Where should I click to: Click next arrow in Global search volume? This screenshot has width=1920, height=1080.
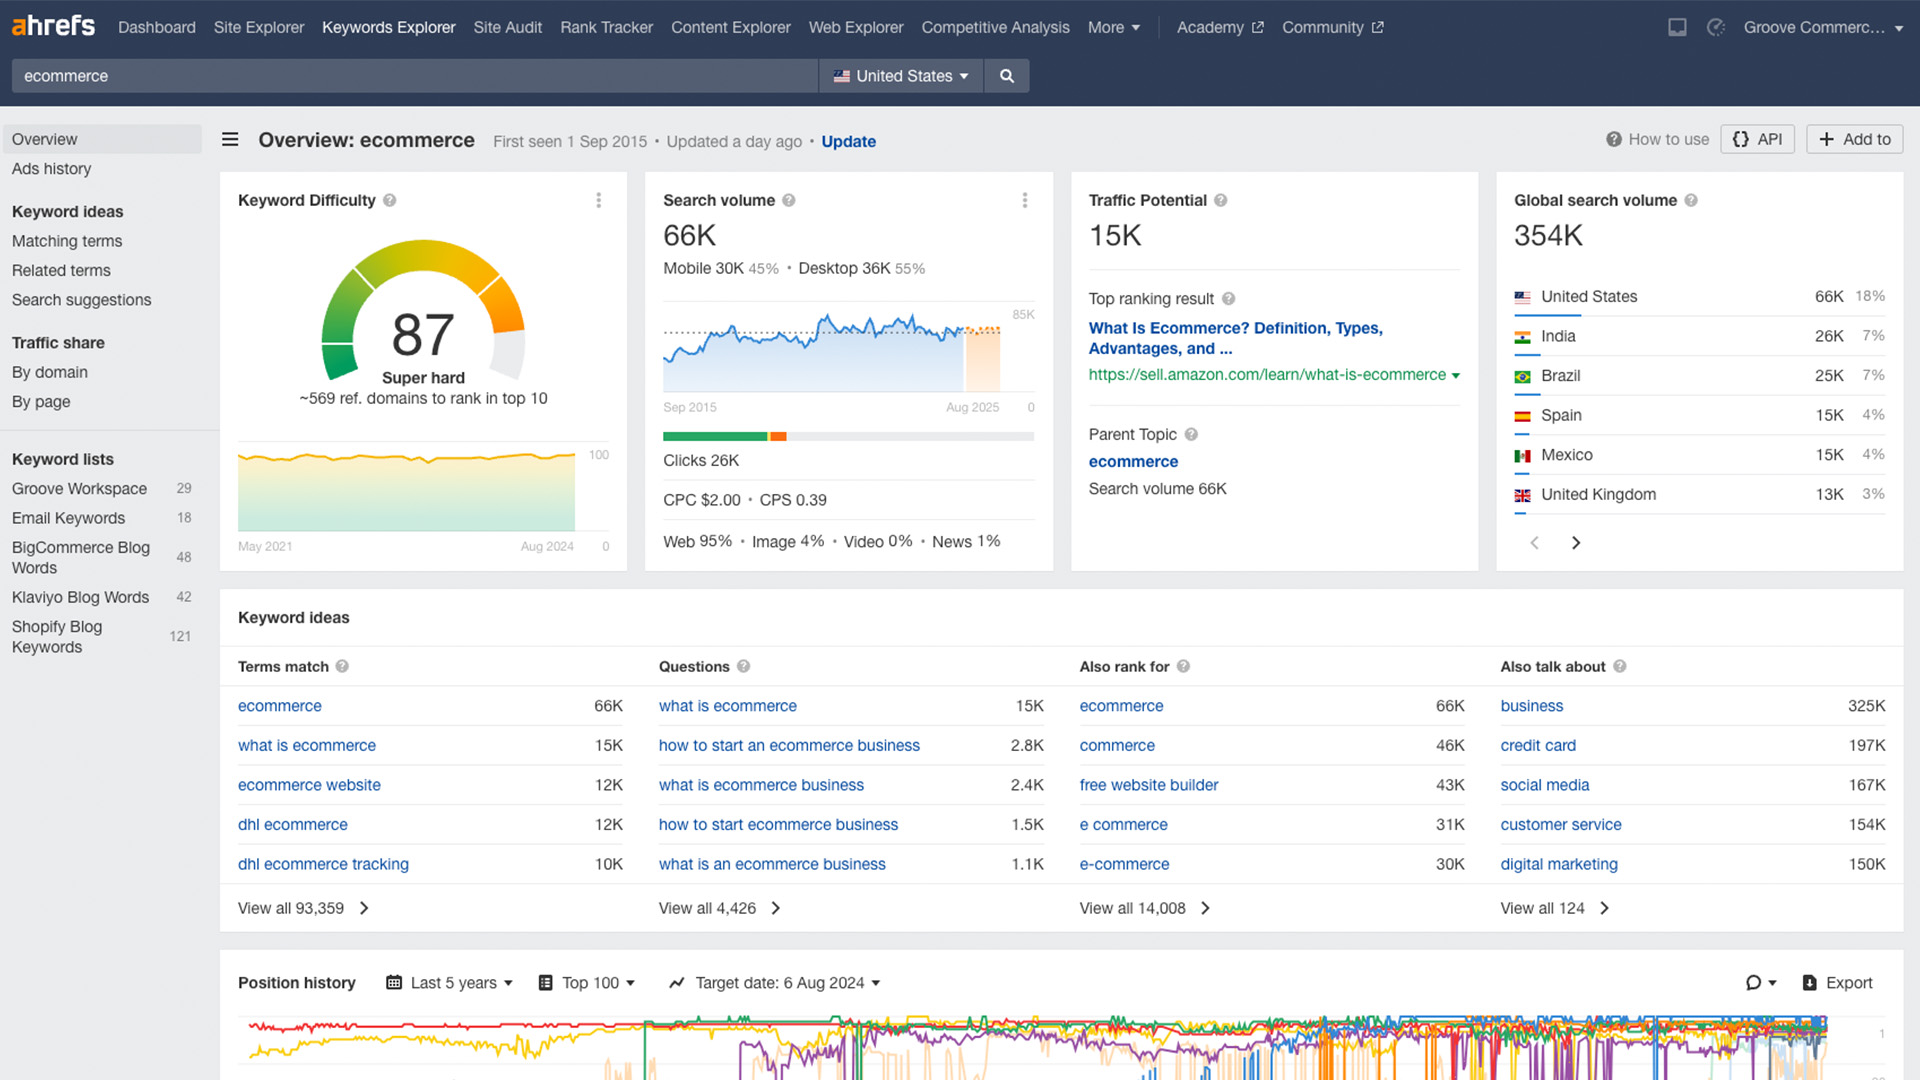click(1576, 543)
